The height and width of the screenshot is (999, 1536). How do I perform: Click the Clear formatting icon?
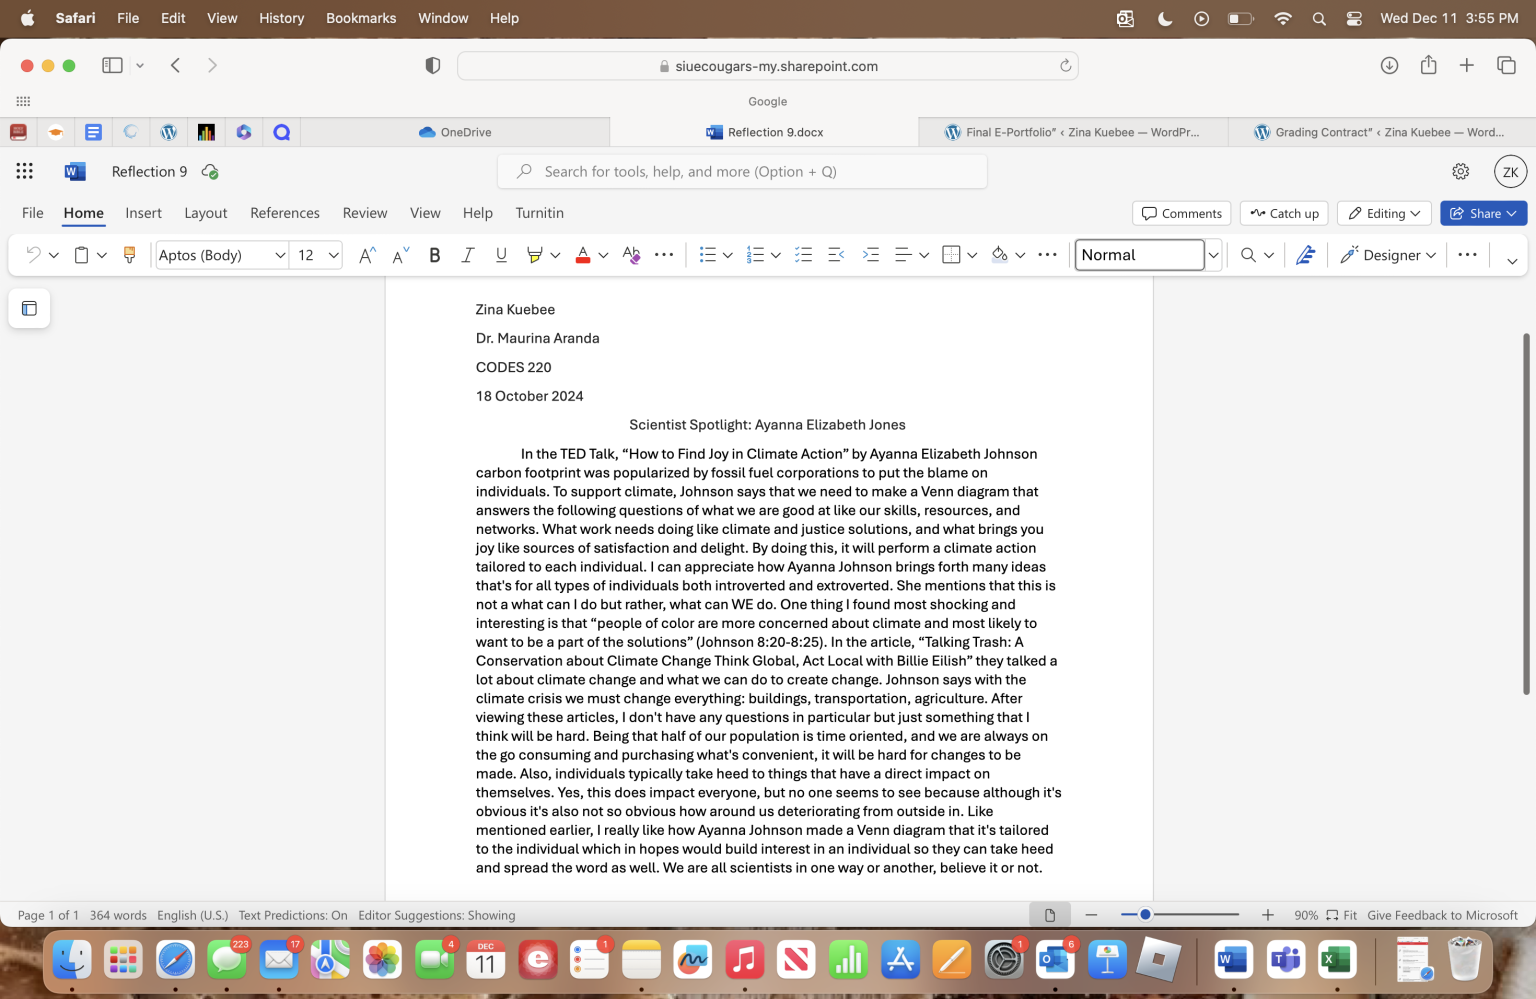631,255
